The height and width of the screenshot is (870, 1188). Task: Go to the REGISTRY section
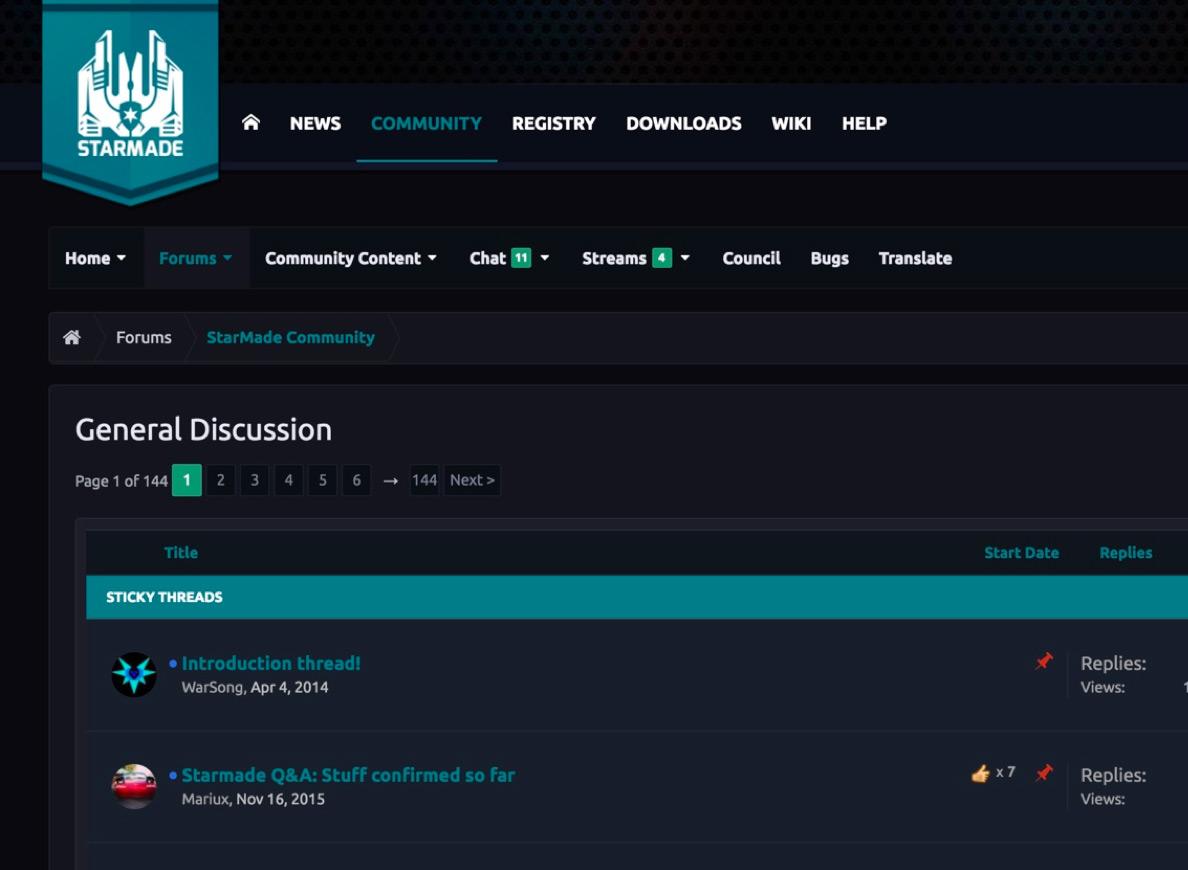(553, 123)
